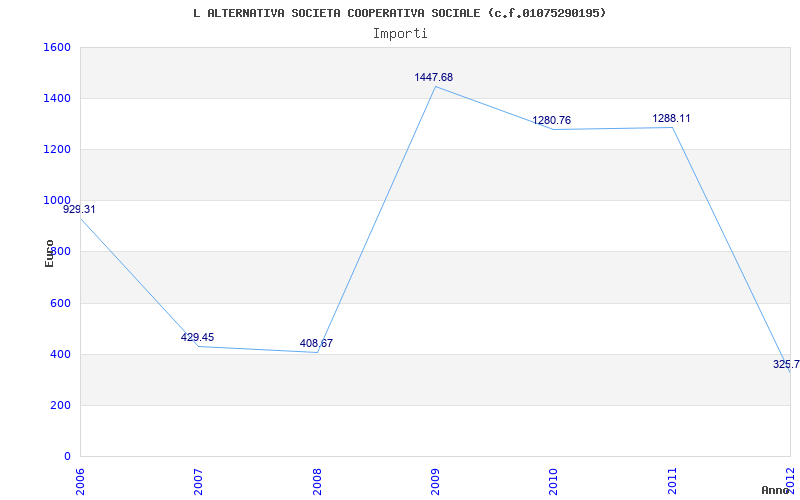Click the Anno x-axis title
800x500 pixels.
(x=776, y=490)
